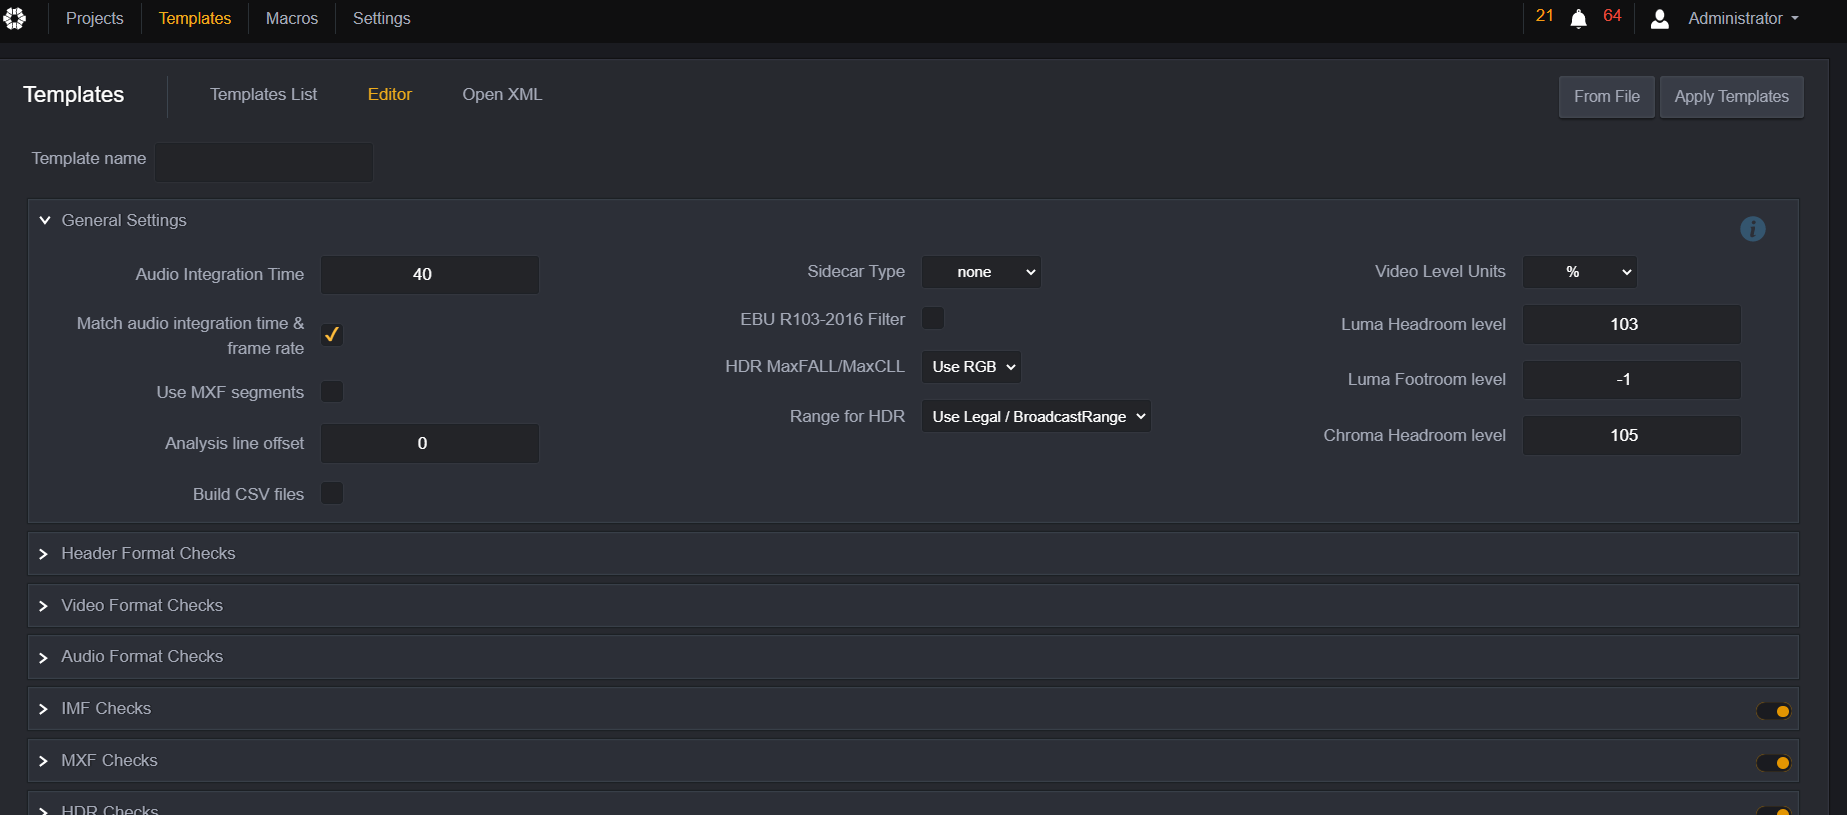Enable the Use MXF segments checkbox
This screenshot has width=1847, height=815.
[332, 392]
